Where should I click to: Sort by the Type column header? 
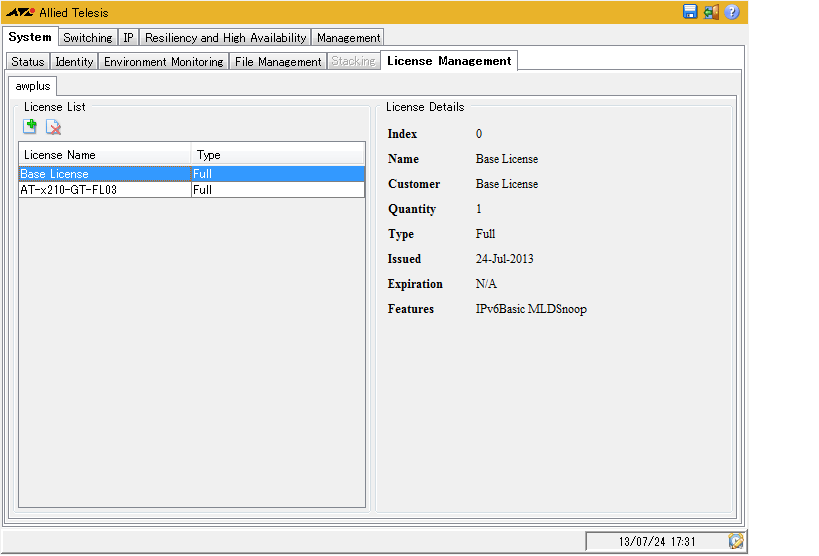[x=277, y=155]
